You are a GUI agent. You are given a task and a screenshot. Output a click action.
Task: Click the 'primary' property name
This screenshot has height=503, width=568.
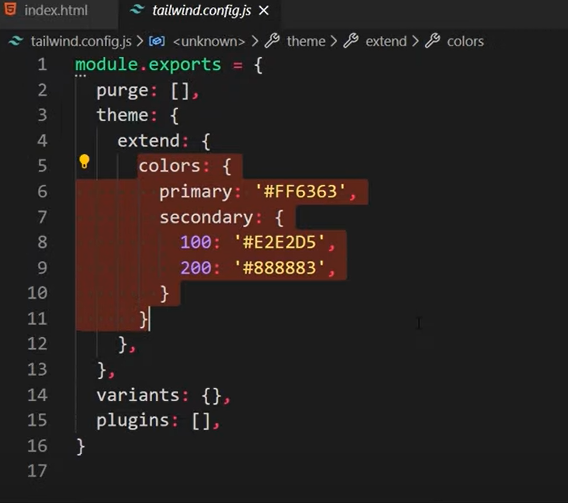click(196, 192)
